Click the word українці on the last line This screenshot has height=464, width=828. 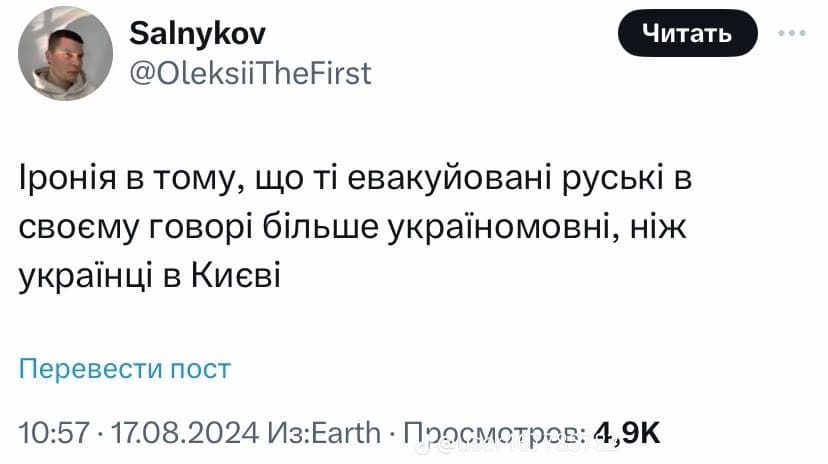click(86, 273)
